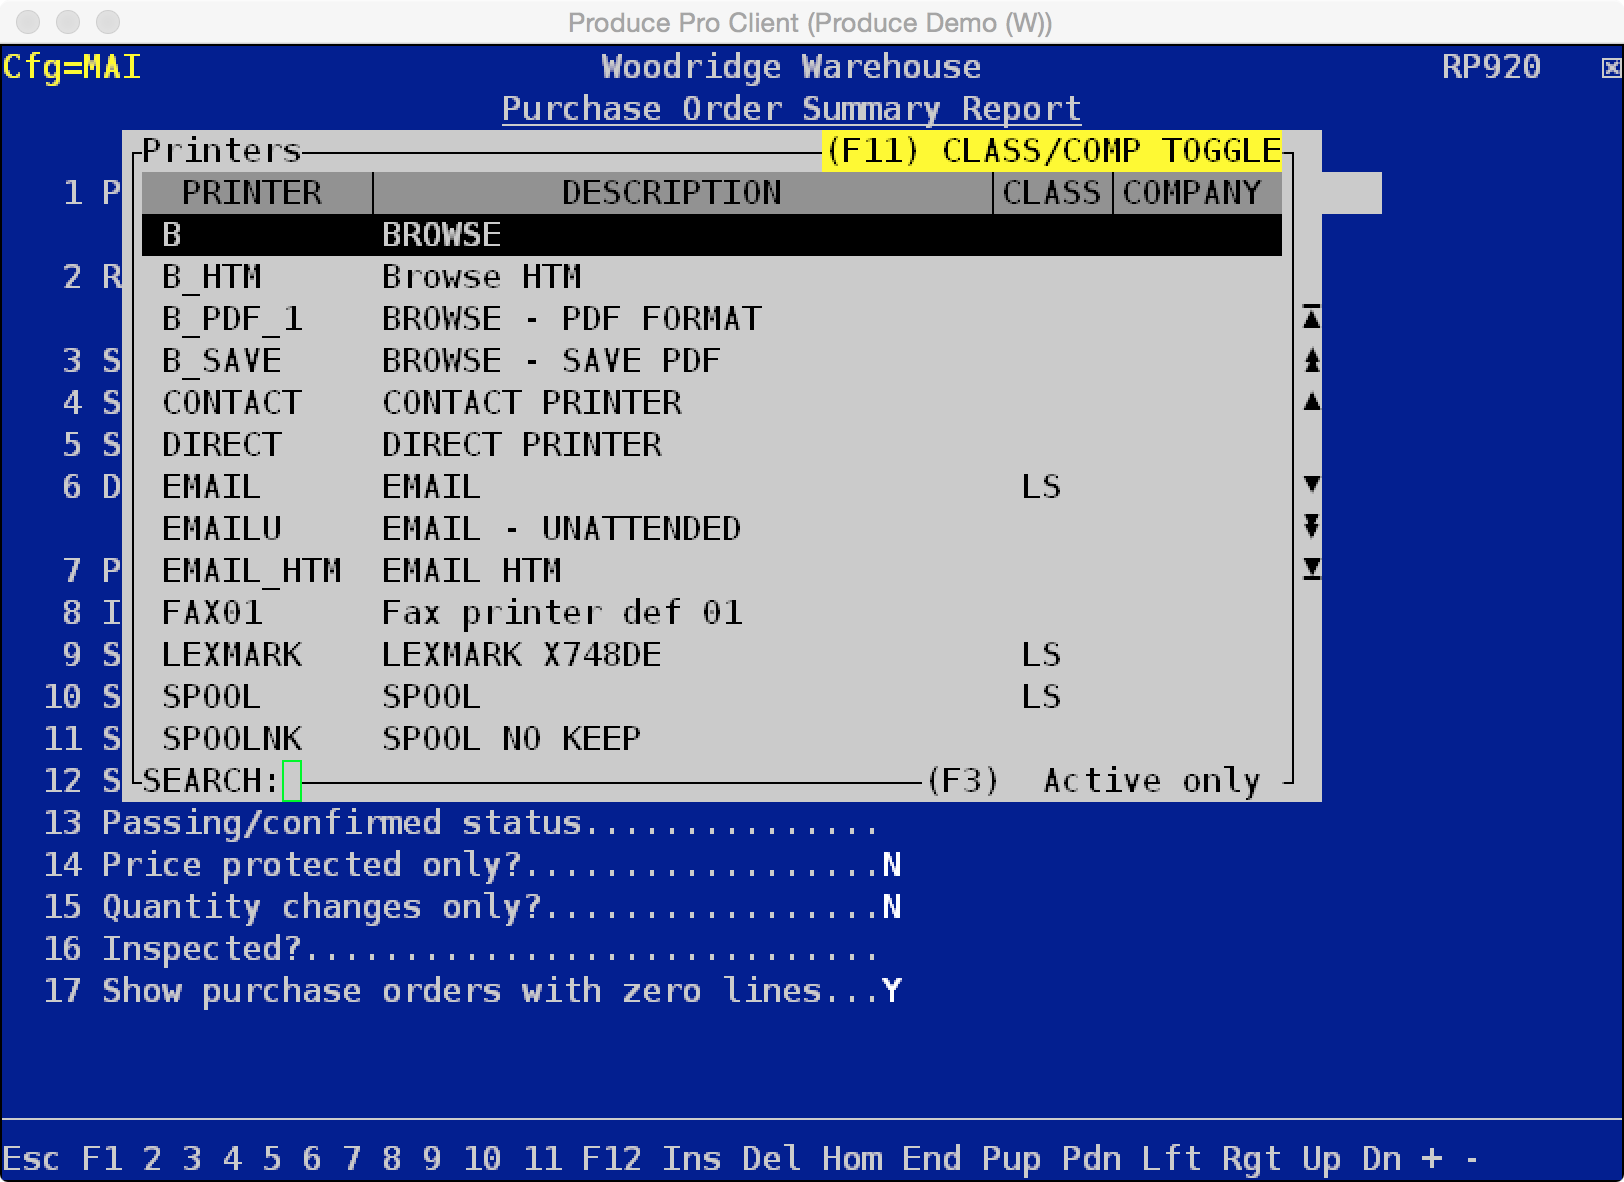
Task: Click Passing/confirmed status line
Action: pos(460,823)
